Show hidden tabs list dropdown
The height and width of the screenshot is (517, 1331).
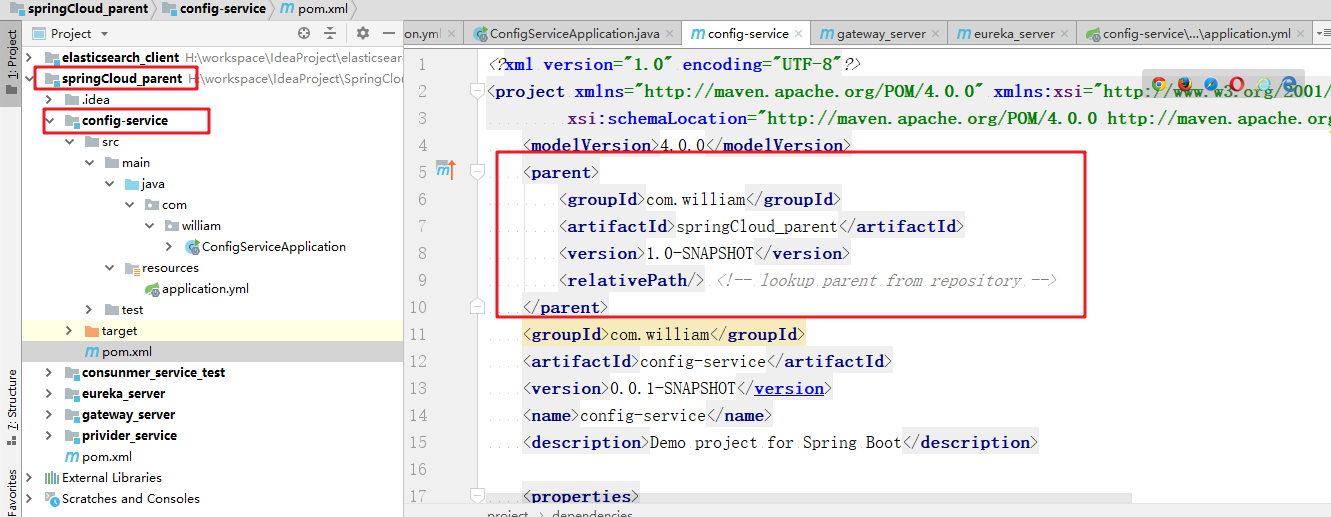[x=1323, y=33]
